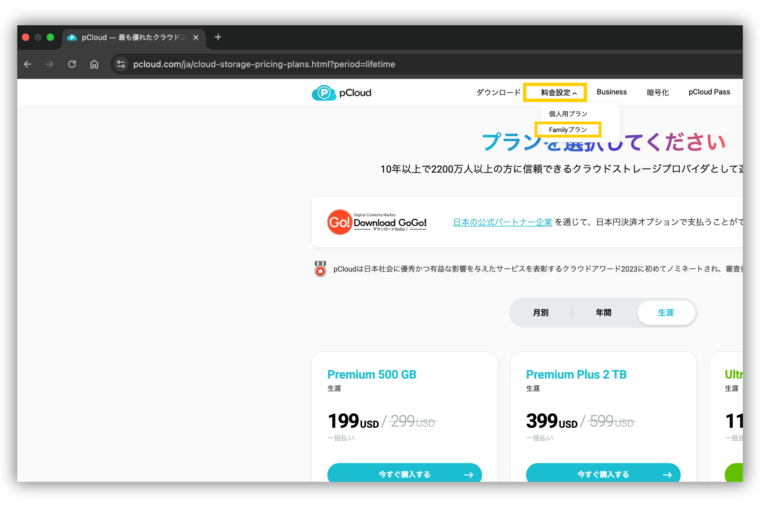The width and height of the screenshot is (760, 507).
Task: Open a new tab with plus icon
Action: (x=218, y=37)
